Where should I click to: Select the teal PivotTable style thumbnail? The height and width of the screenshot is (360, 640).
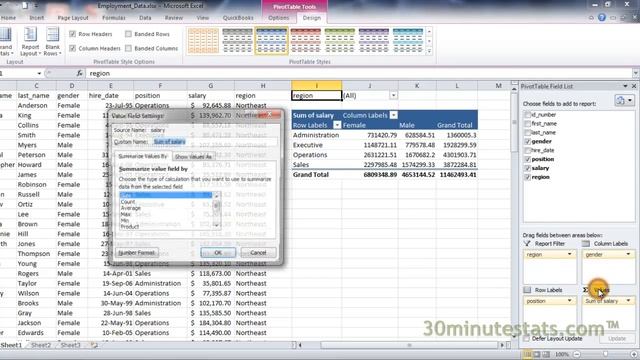click(408, 41)
